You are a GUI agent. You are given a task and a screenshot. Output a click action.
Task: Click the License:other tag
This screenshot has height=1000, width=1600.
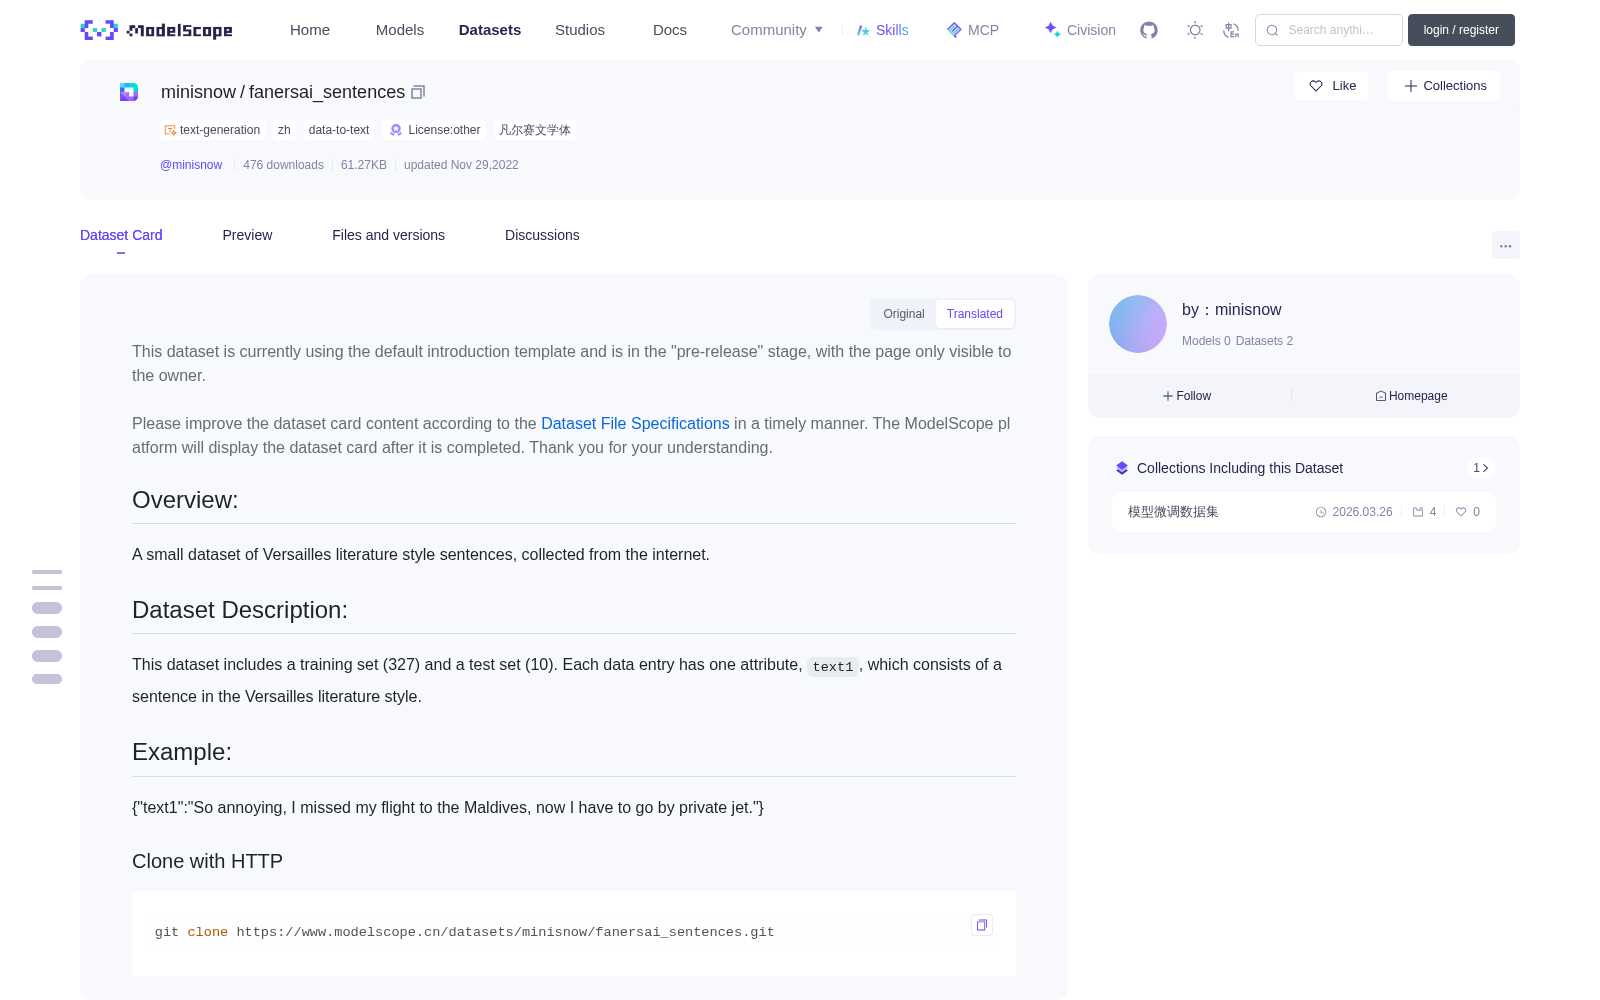(x=435, y=130)
